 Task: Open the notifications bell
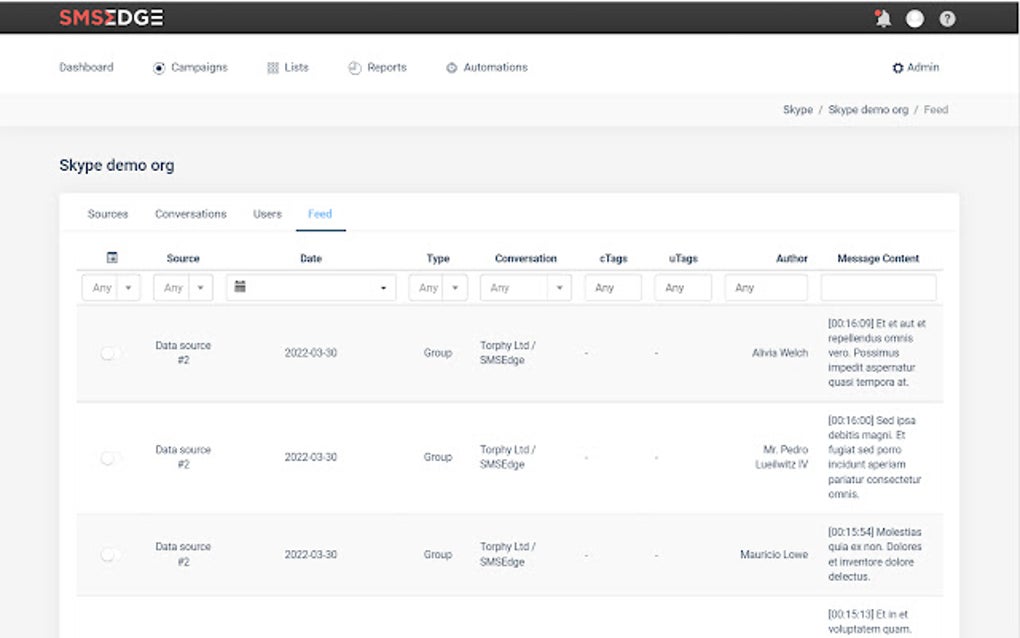click(883, 19)
